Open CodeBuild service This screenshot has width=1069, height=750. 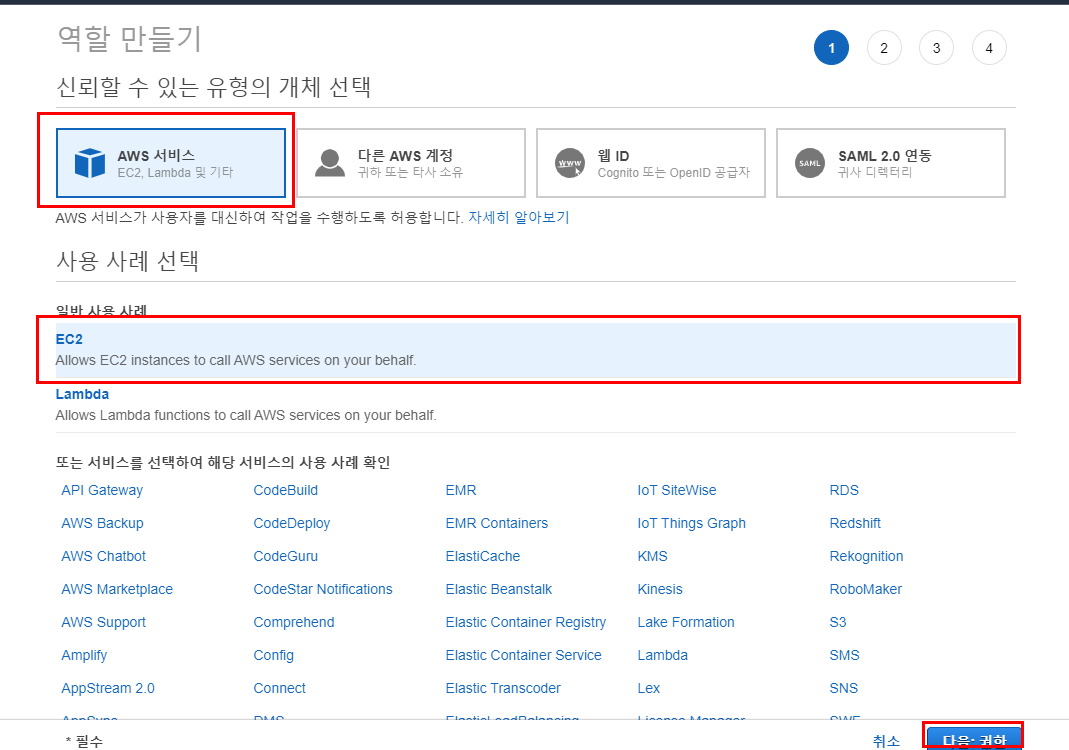click(286, 490)
